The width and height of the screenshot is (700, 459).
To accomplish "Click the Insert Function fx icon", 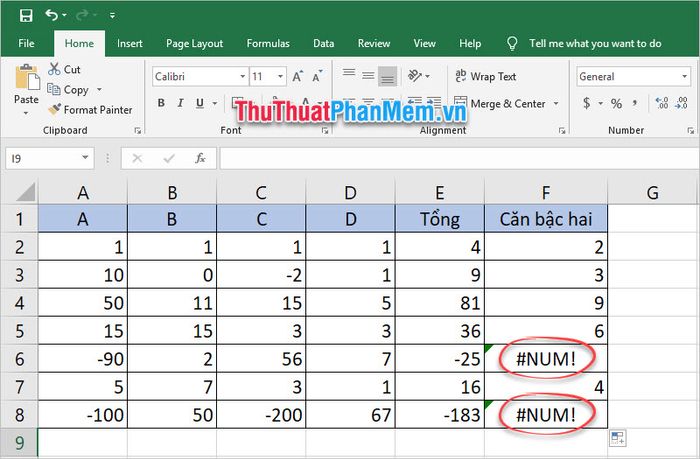I will point(200,158).
